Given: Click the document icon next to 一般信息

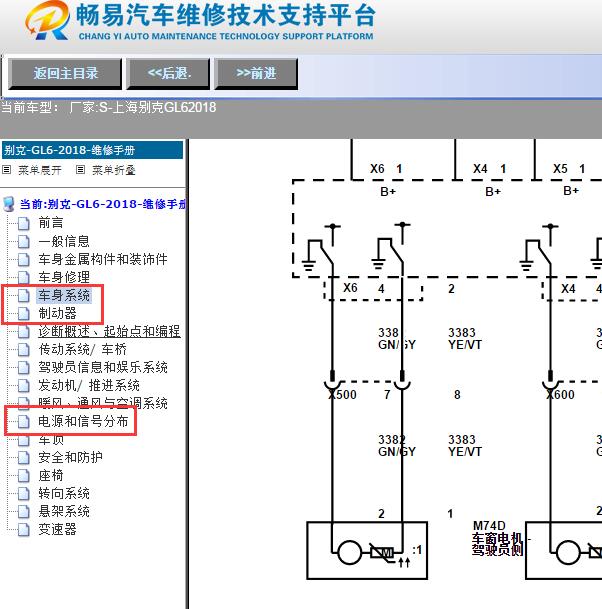Looking at the screenshot, I should pyautogui.click(x=24, y=242).
